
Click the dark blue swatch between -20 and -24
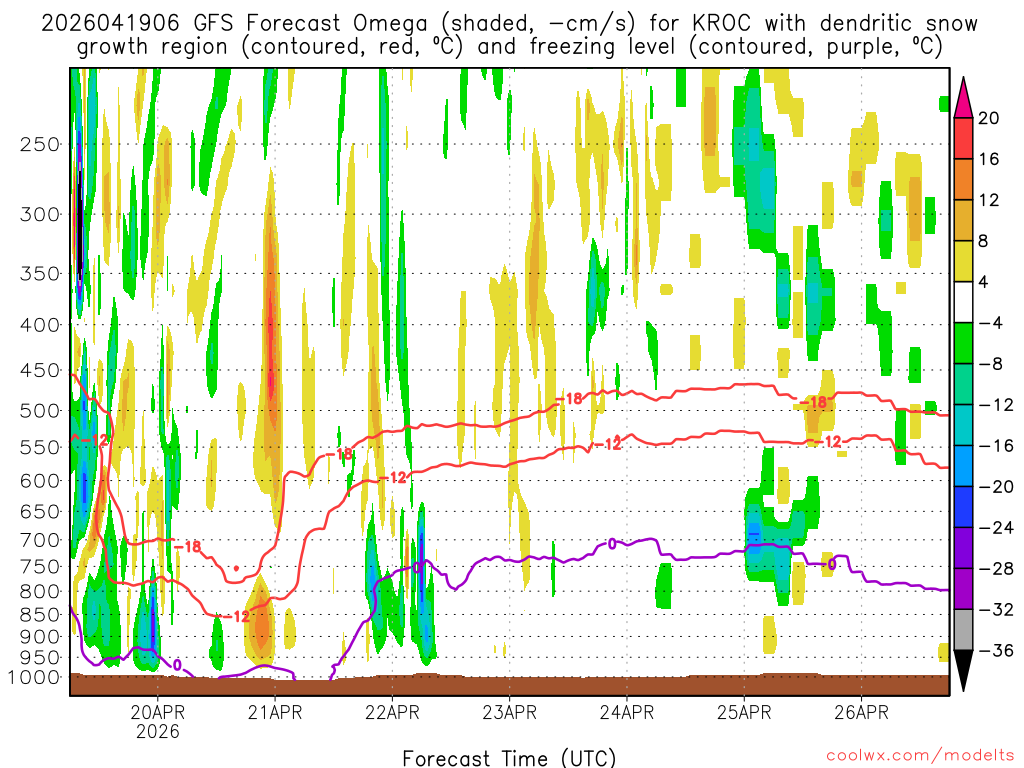(963, 507)
